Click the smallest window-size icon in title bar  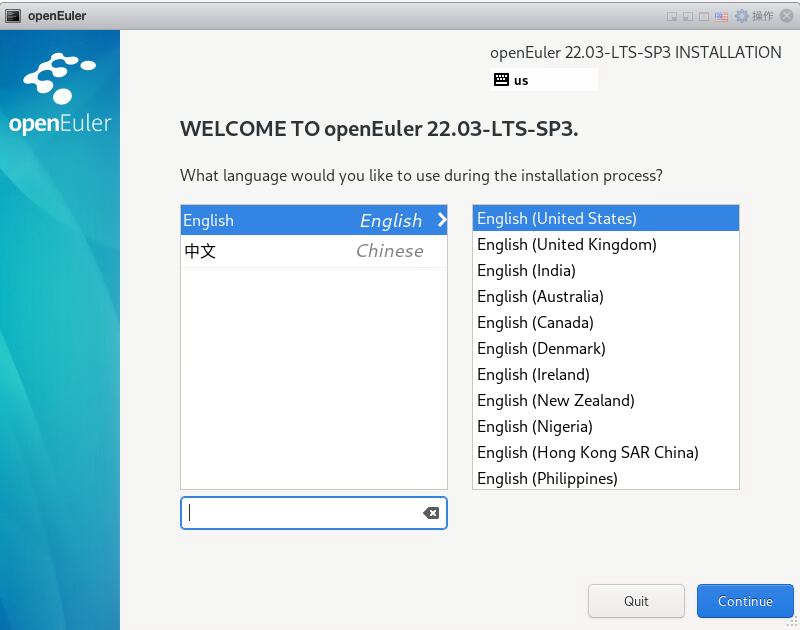[672, 16]
